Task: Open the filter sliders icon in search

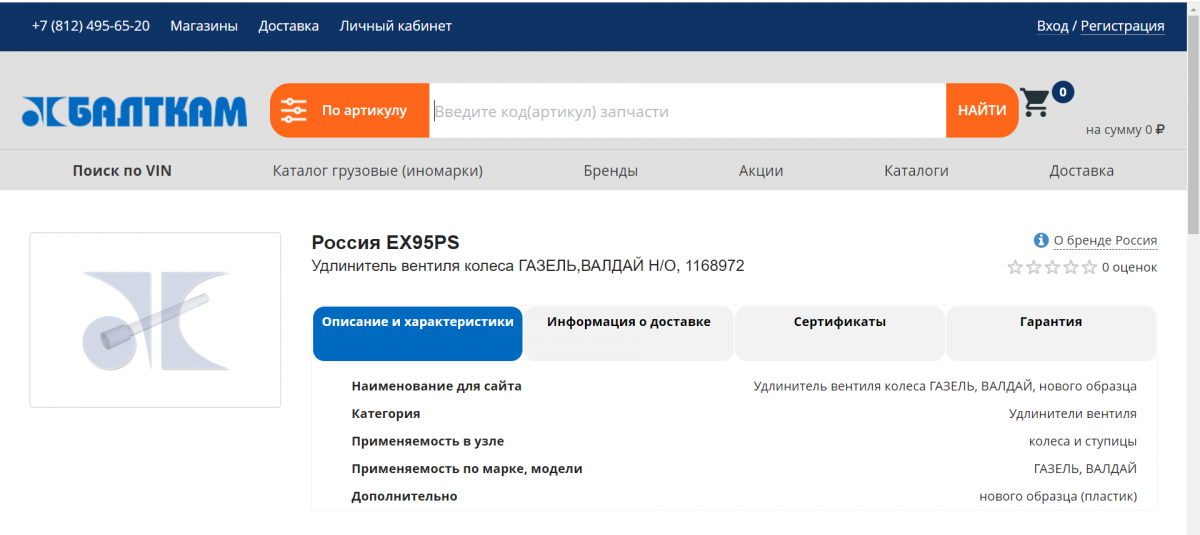Action: click(x=294, y=110)
